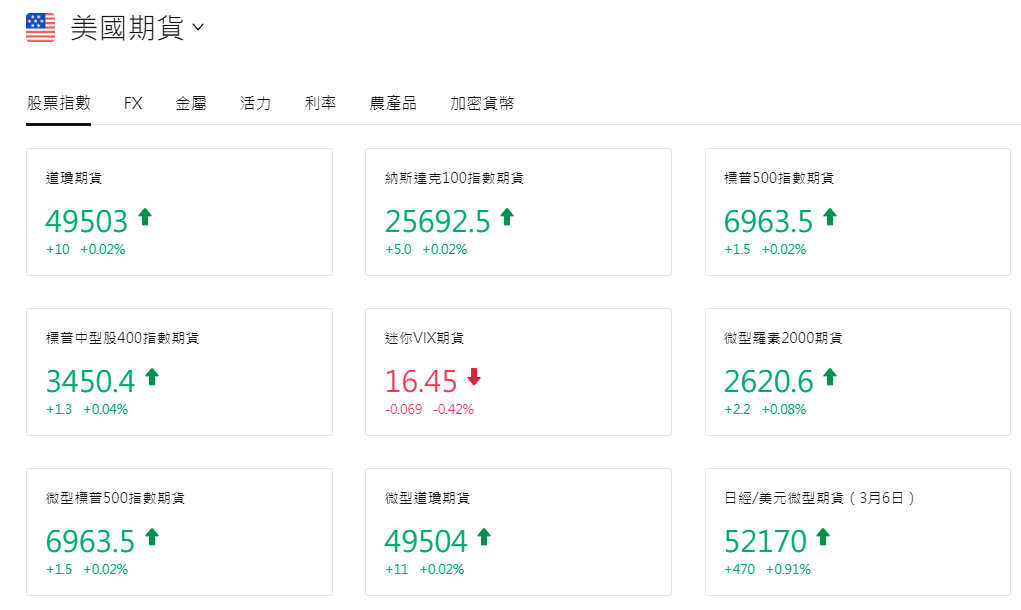Viewport: 1021px width, 610px height.
Task: Open the 加密貨幣 tab
Action: point(482,102)
